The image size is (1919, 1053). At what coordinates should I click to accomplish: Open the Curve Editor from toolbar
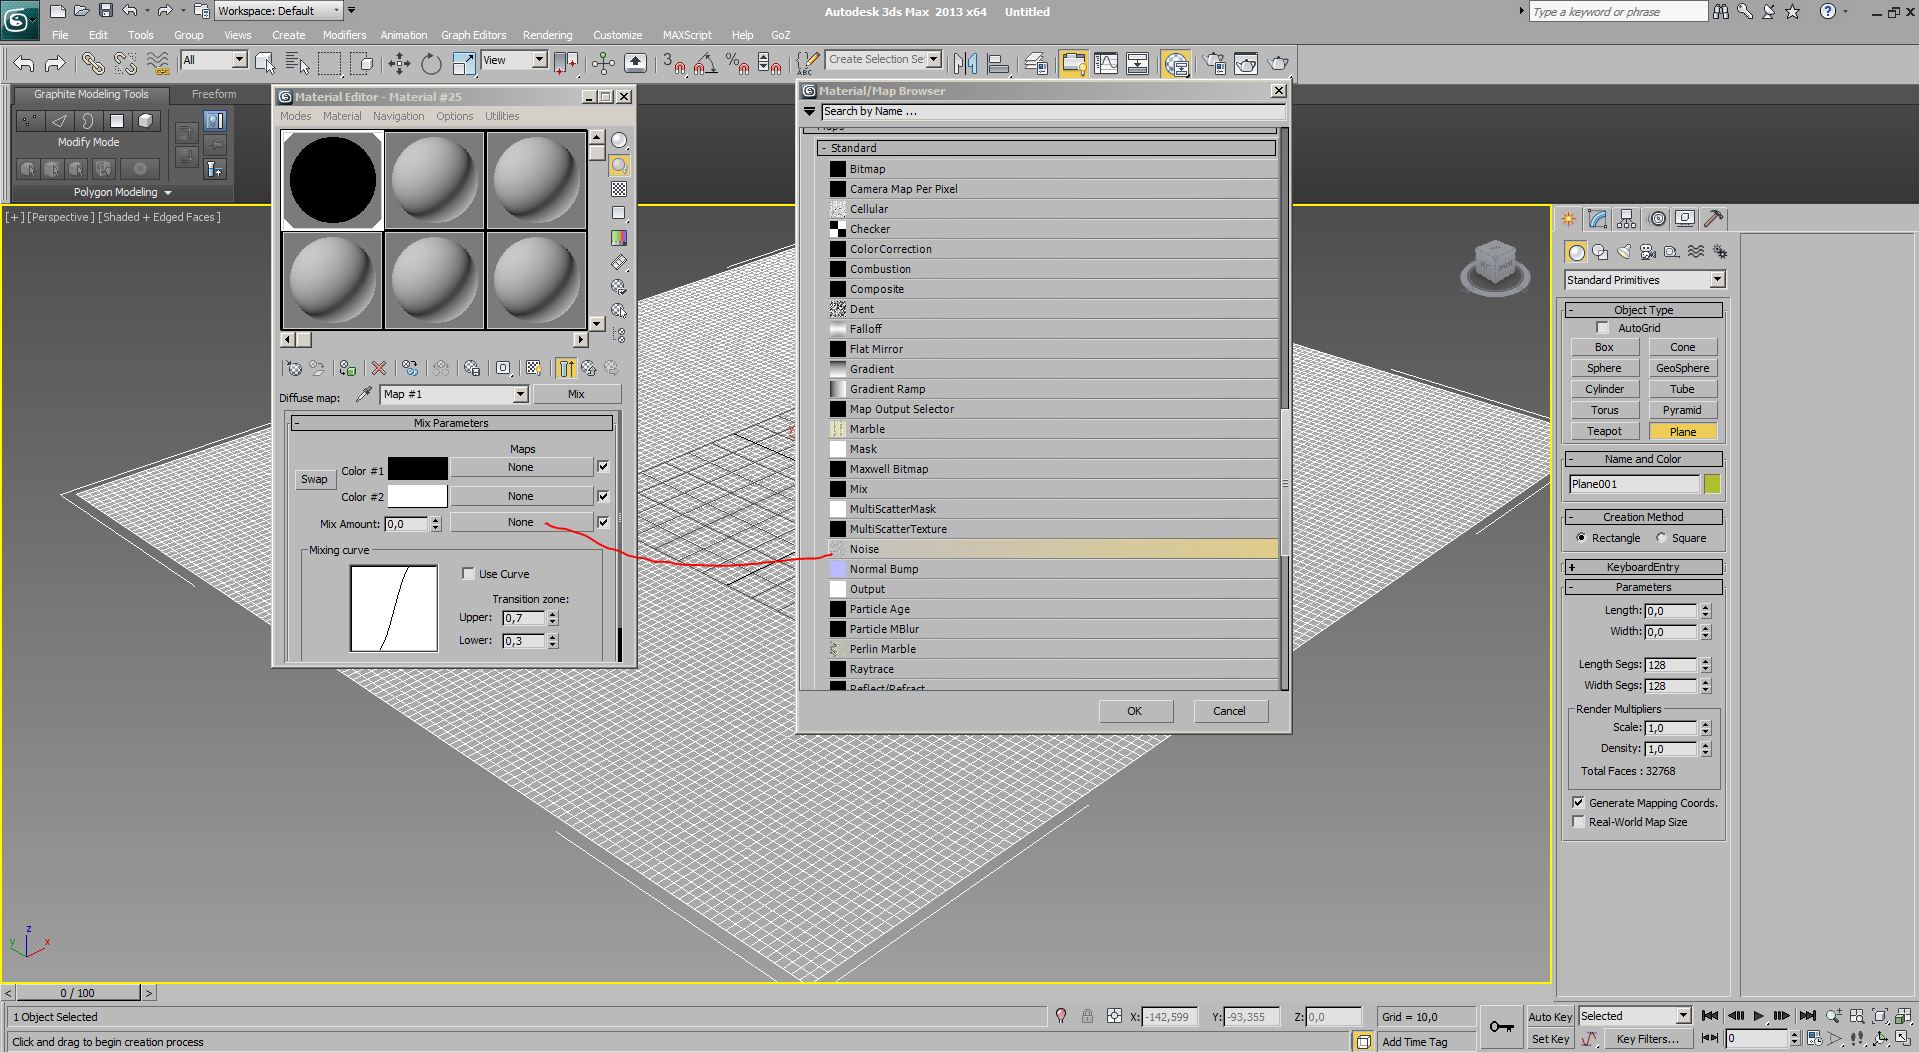[1106, 64]
